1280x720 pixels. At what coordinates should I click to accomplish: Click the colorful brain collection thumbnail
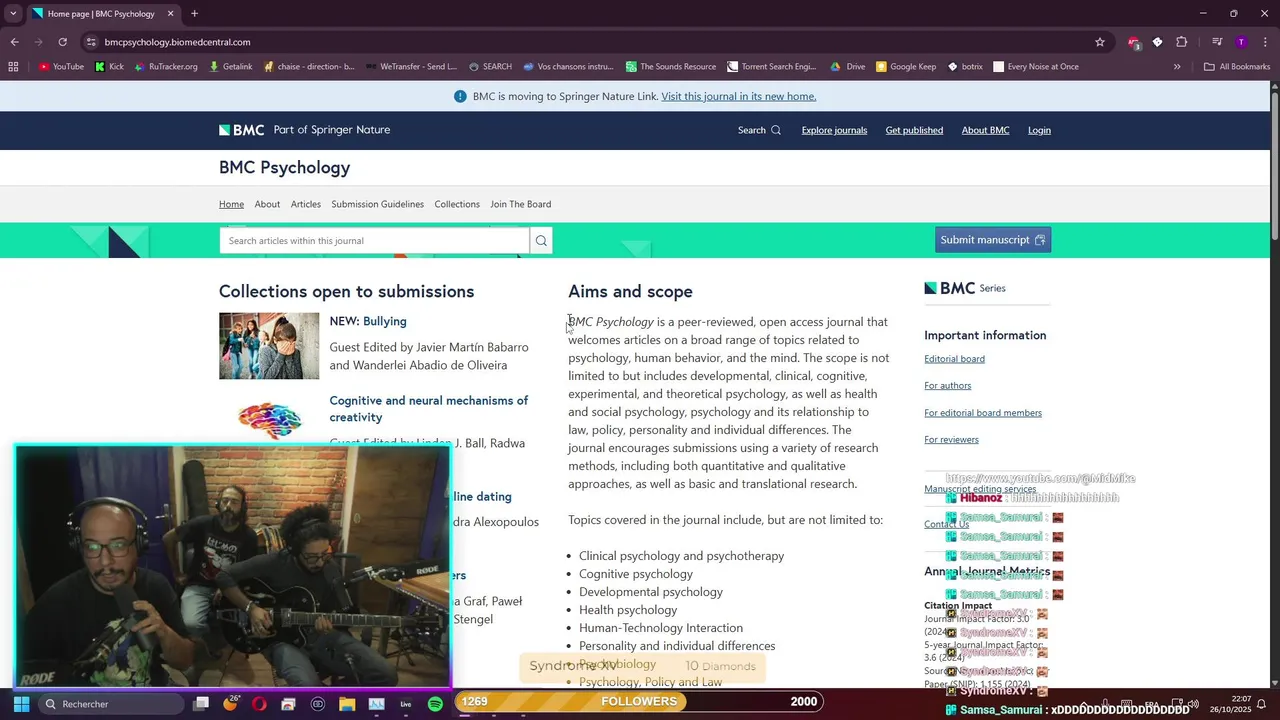269,419
